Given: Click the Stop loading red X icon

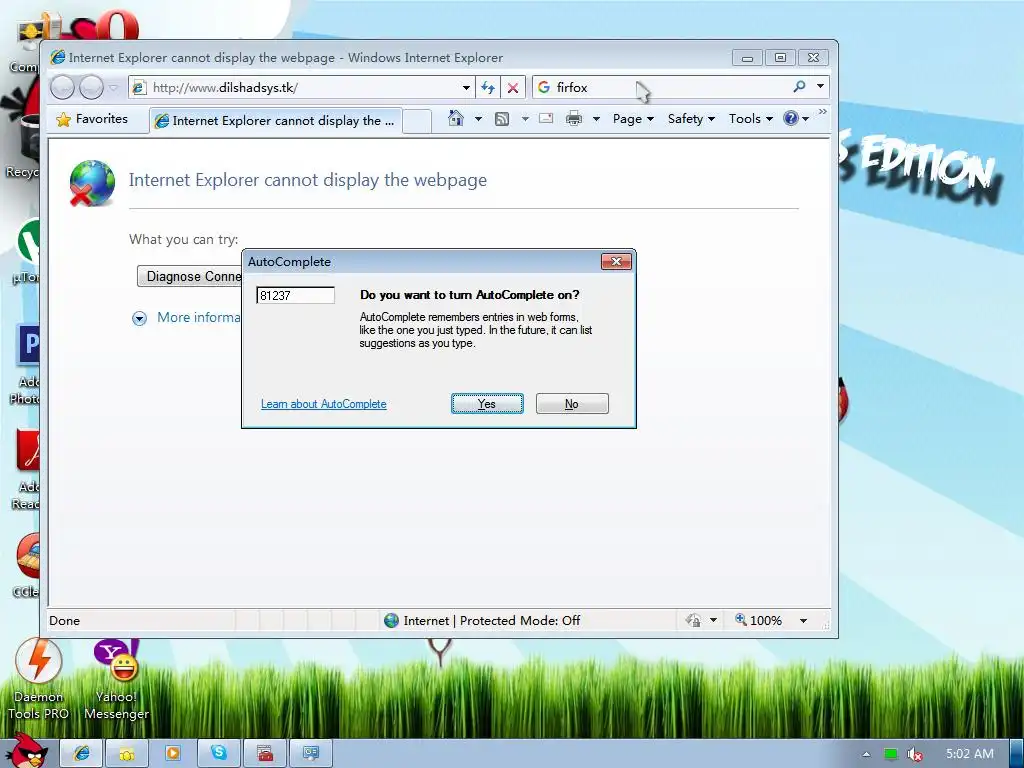Looking at the screenshot, I should (x=513, y=88).
